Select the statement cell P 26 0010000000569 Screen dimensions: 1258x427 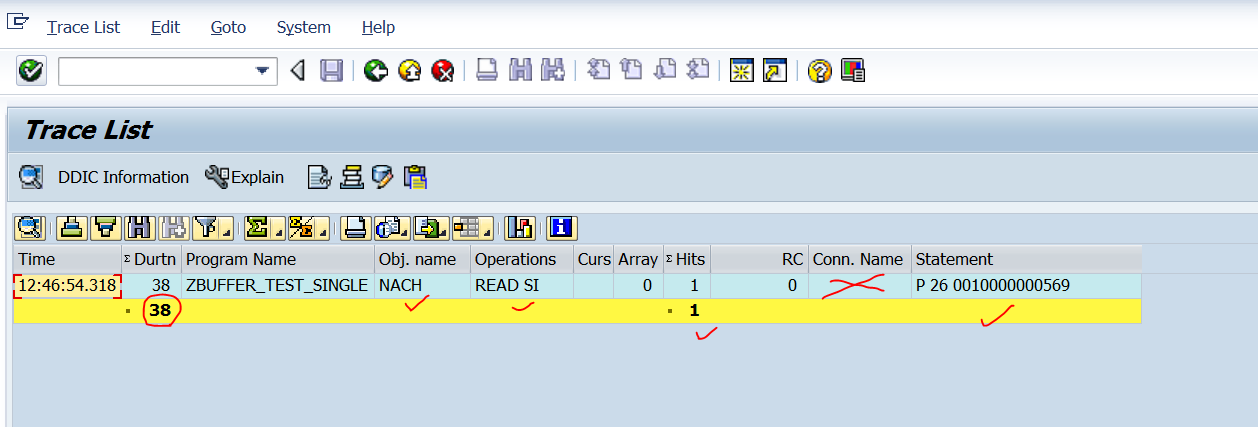tap(1026, 285)
